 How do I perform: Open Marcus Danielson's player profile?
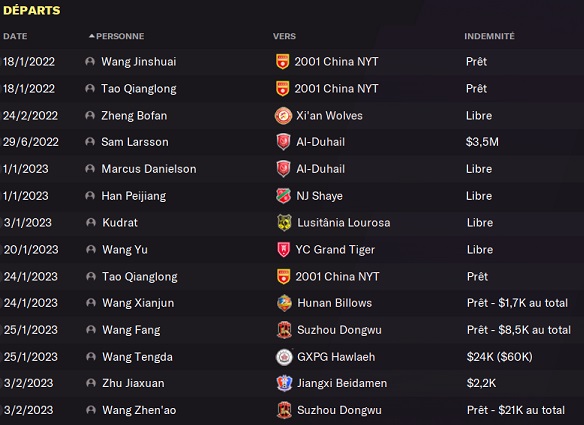(x=149, y=169)
